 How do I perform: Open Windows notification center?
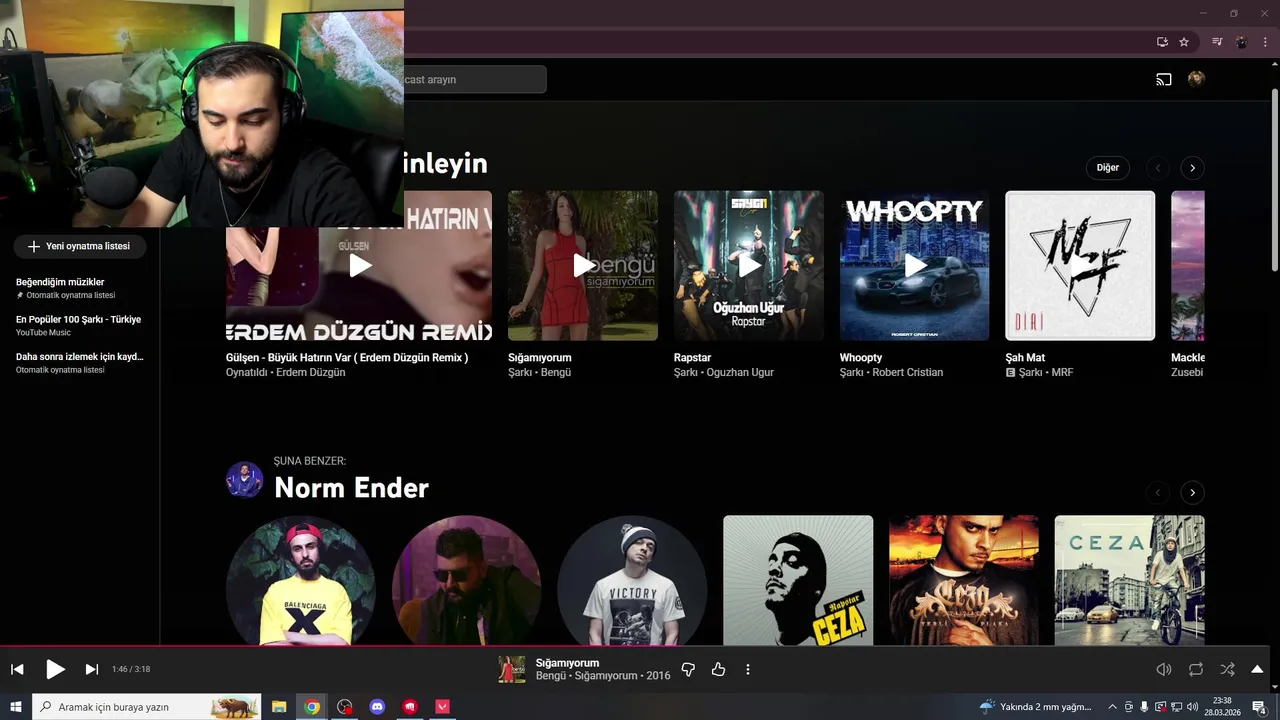click(1260, 707)
